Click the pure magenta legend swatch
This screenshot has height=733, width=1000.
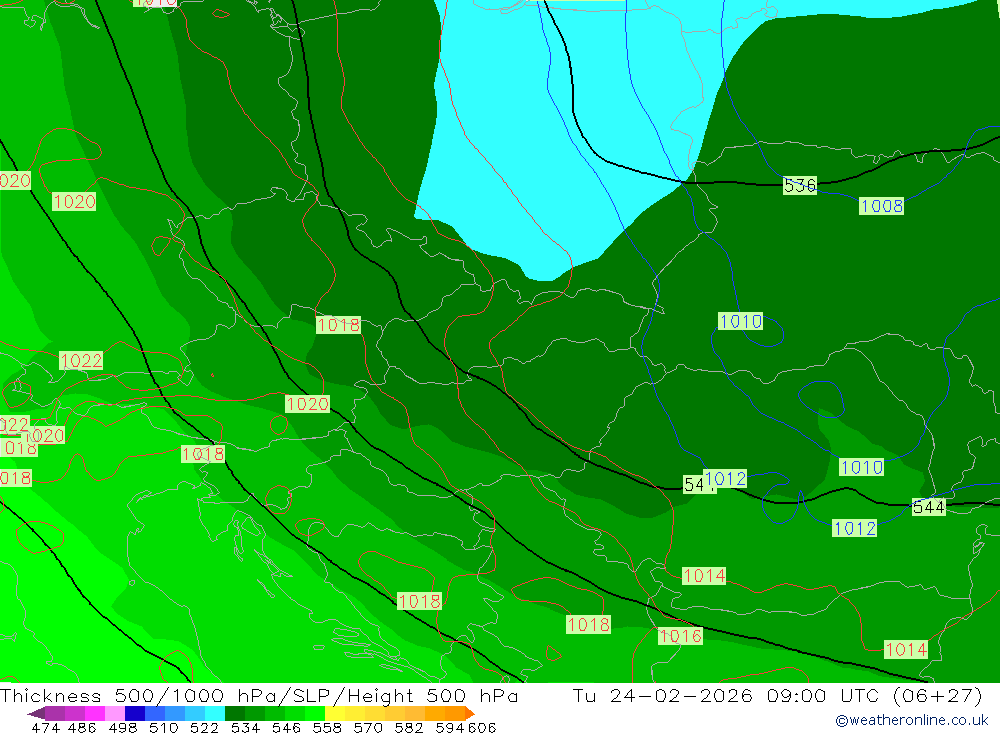(x=95, y=713)
